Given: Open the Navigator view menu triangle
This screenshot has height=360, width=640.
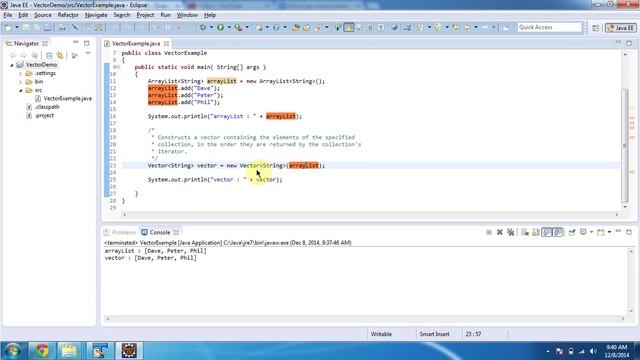Looking at the screenshot, I should click(x=88, y=54).
